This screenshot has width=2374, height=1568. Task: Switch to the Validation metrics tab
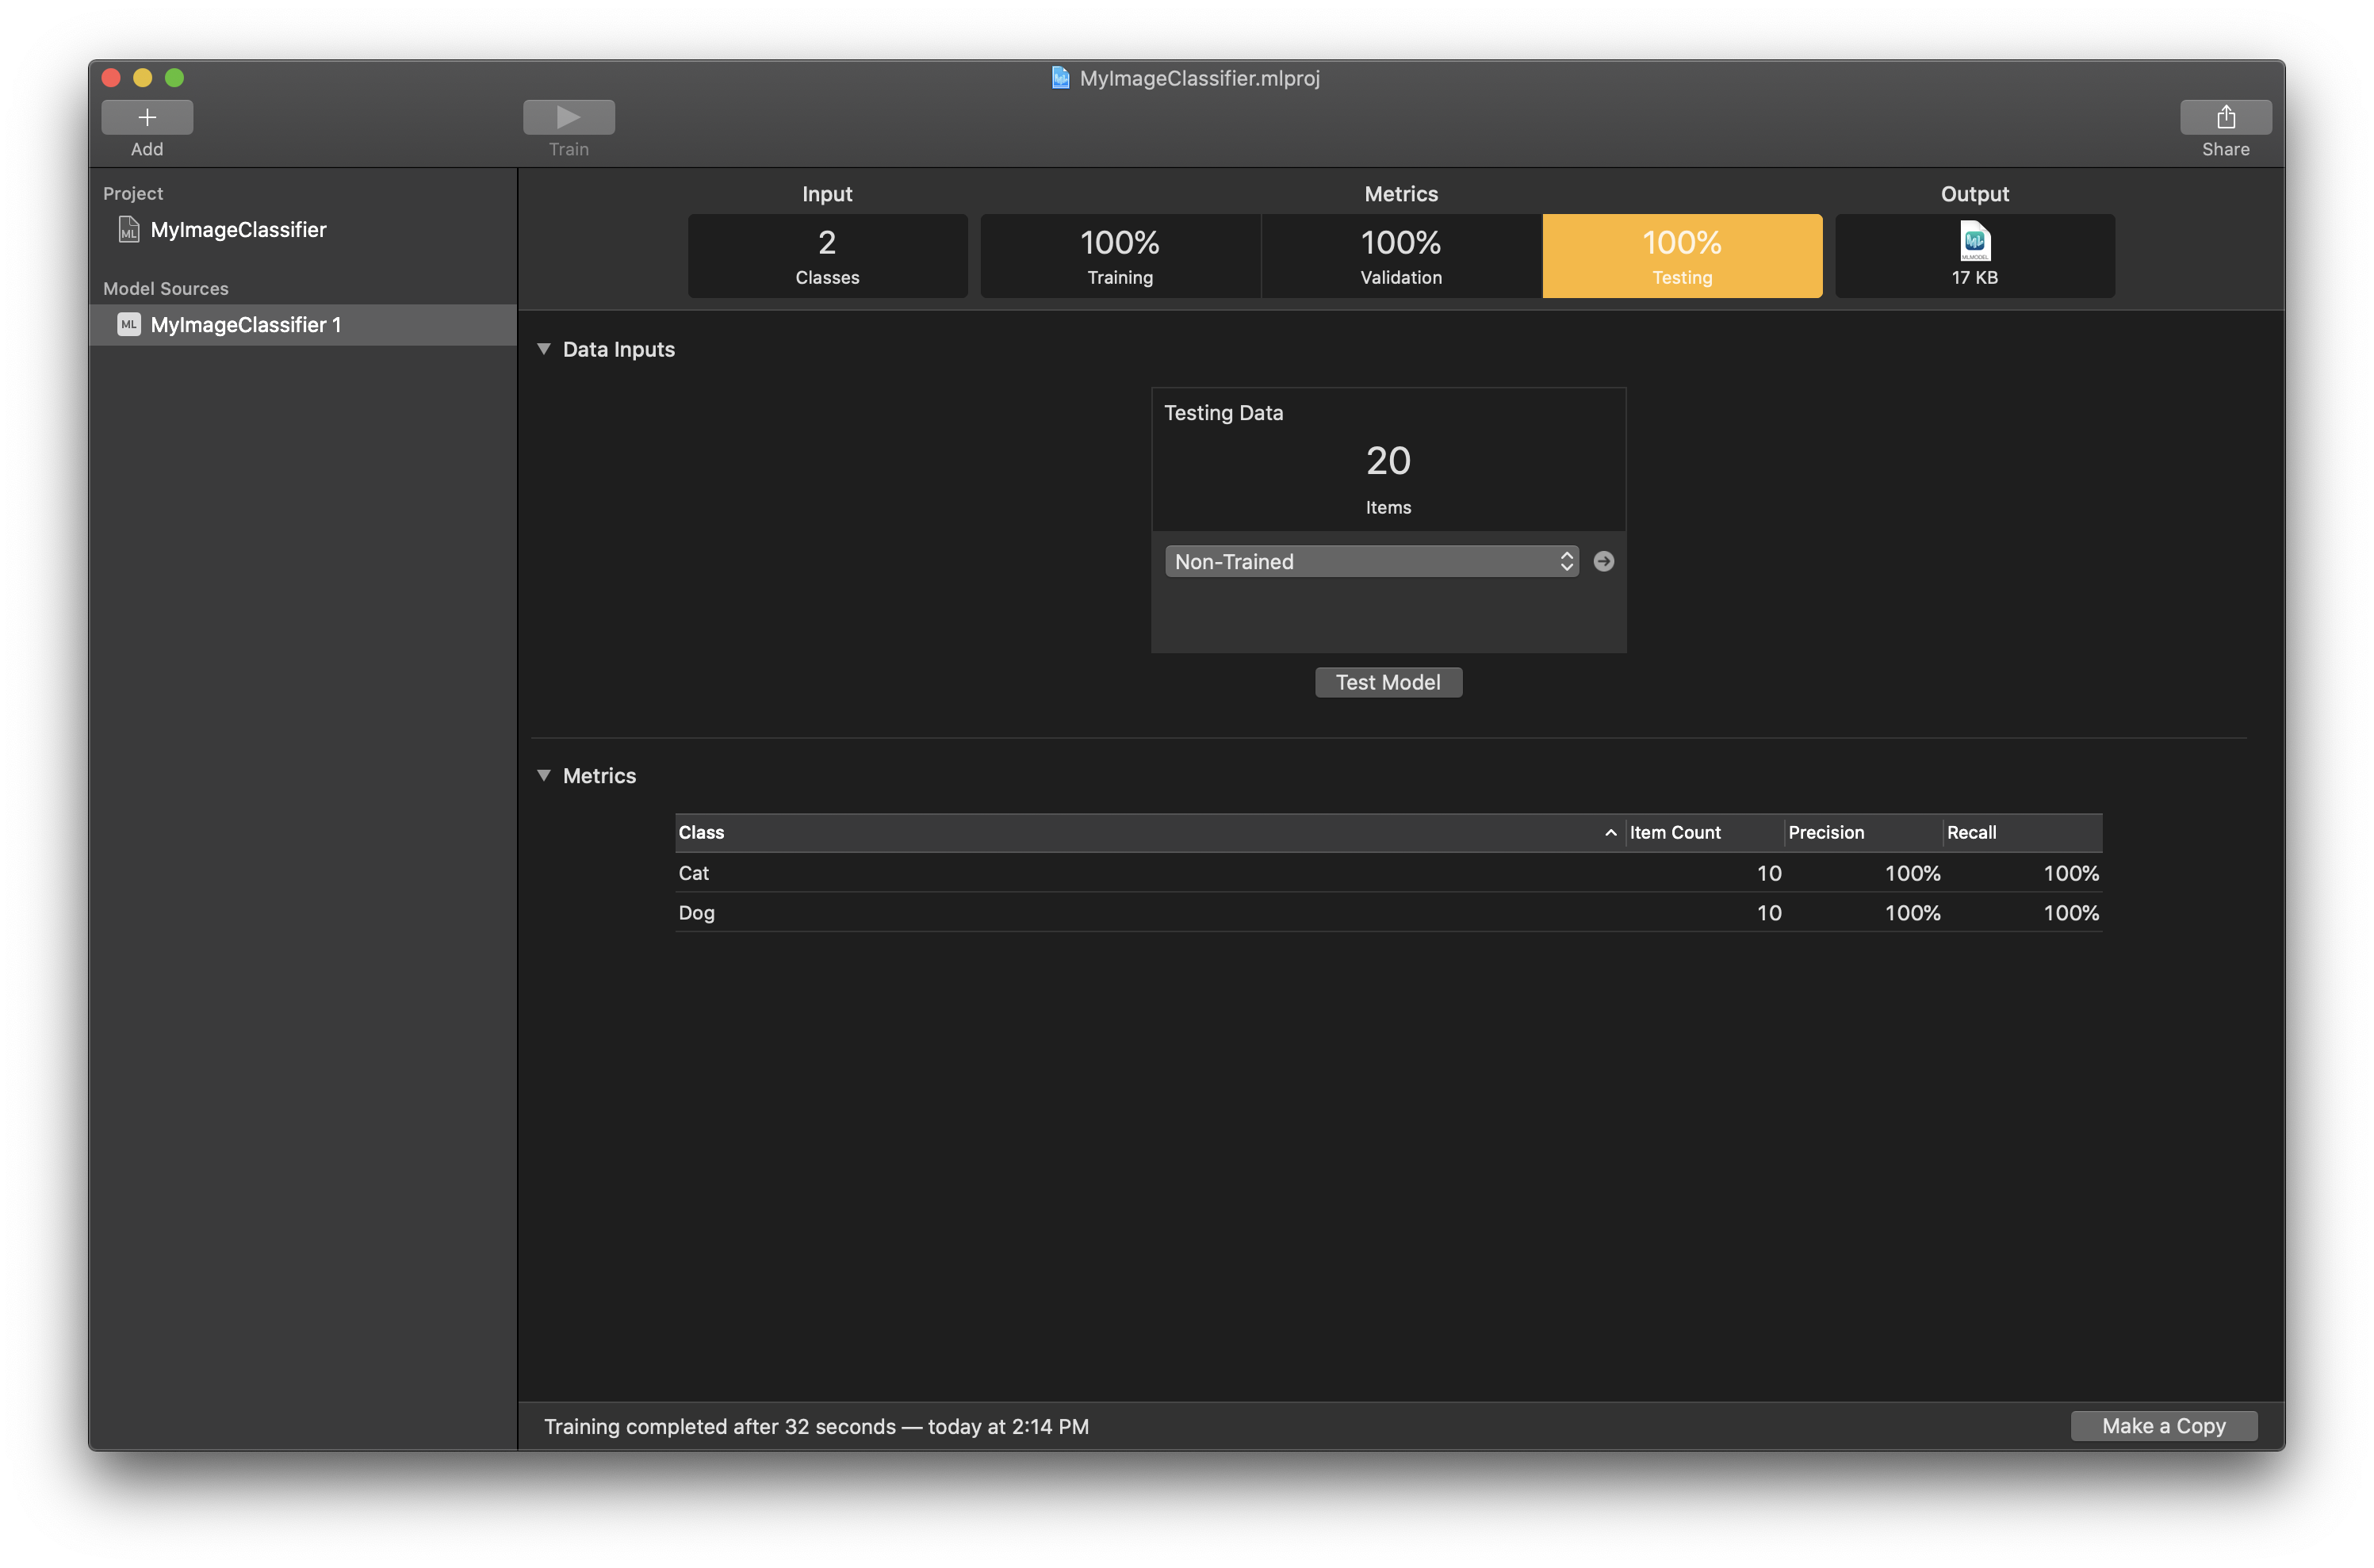click(1400, 256)
